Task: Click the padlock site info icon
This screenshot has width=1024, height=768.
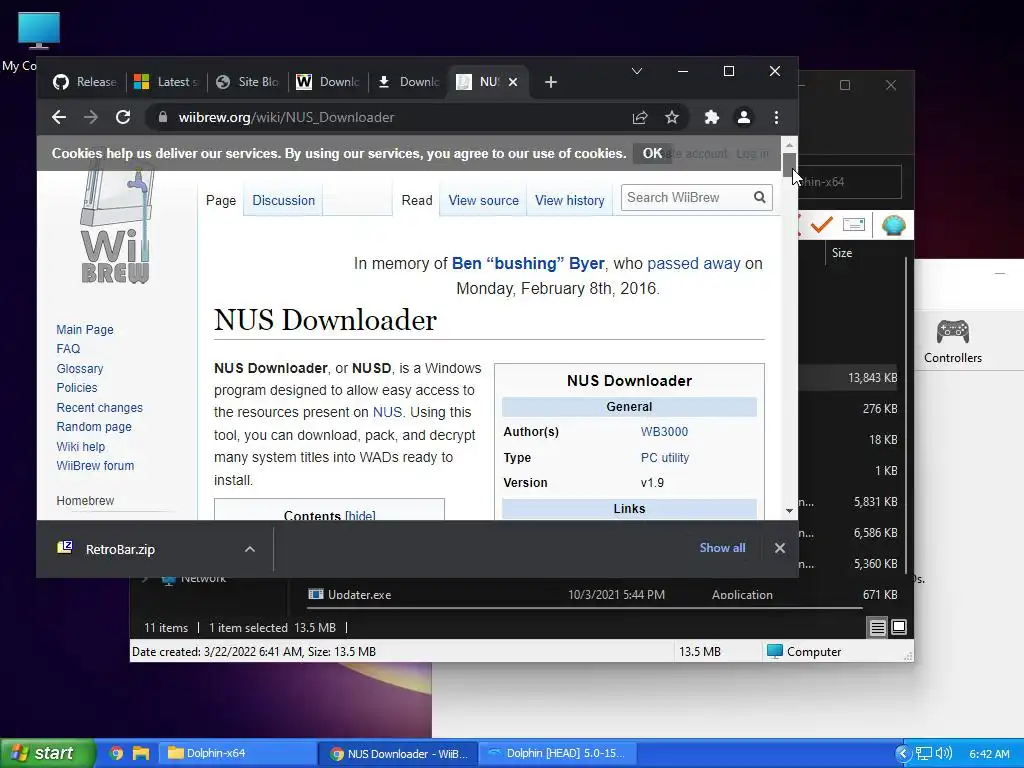Action: point(163,118)
